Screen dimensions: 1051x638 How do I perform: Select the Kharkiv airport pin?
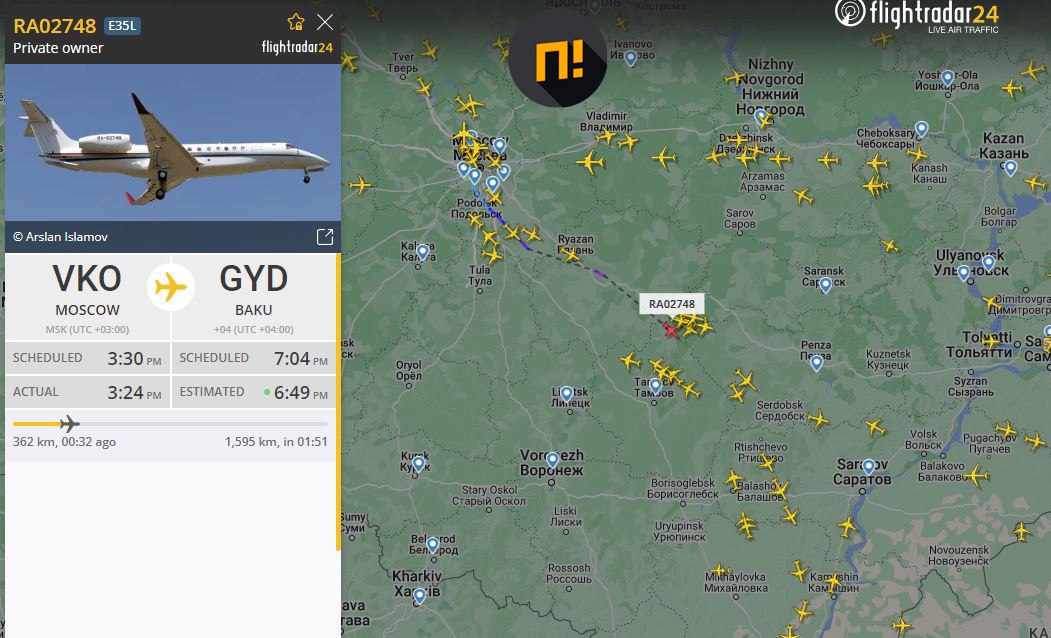point(420,595)
